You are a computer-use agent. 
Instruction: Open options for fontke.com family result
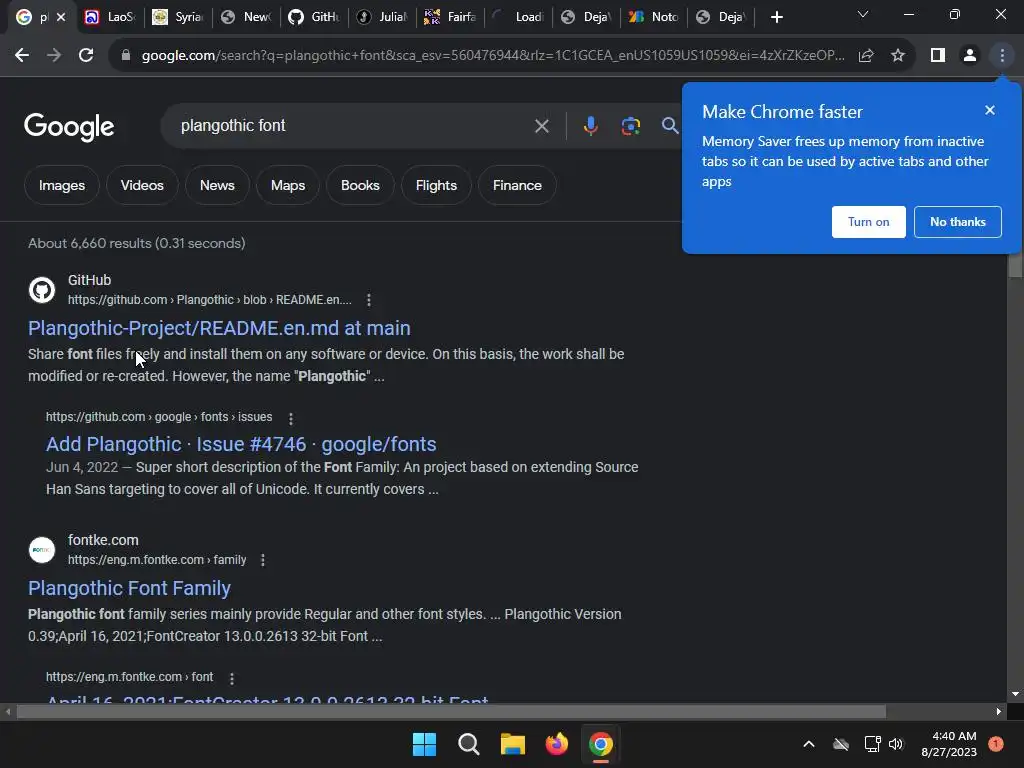point(263,560)
